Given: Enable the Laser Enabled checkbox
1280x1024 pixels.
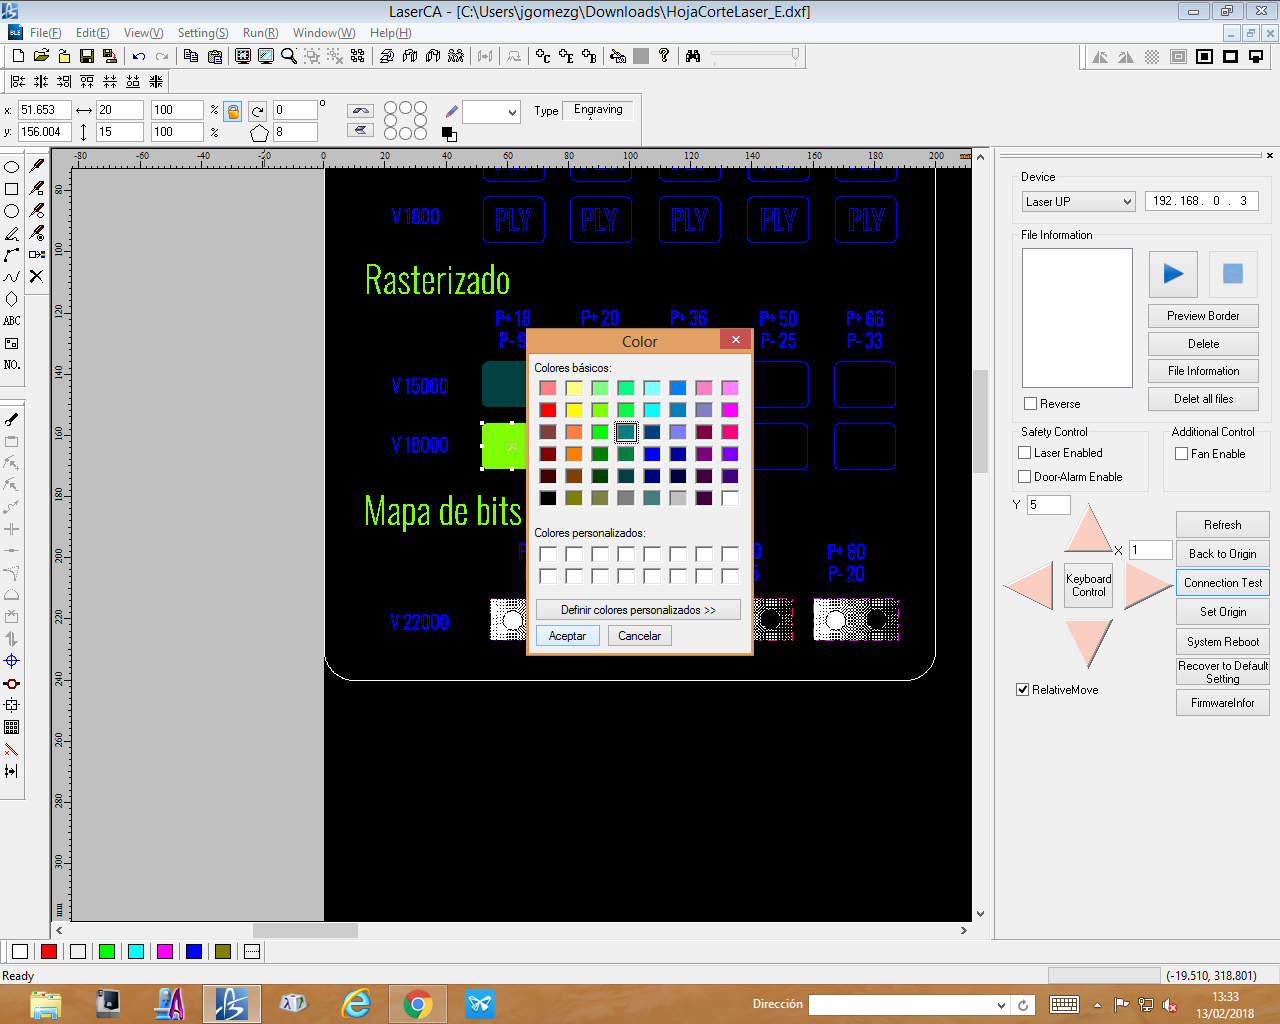Looking at the screenshot, I should coord(1025,453).
